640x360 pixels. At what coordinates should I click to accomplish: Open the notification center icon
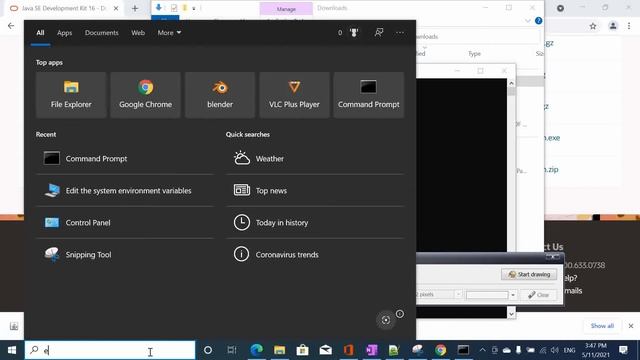click(x=623, y=350)
